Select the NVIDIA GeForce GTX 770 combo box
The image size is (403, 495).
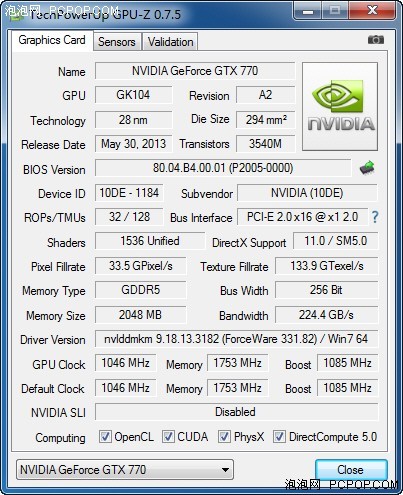pos(125,470)
